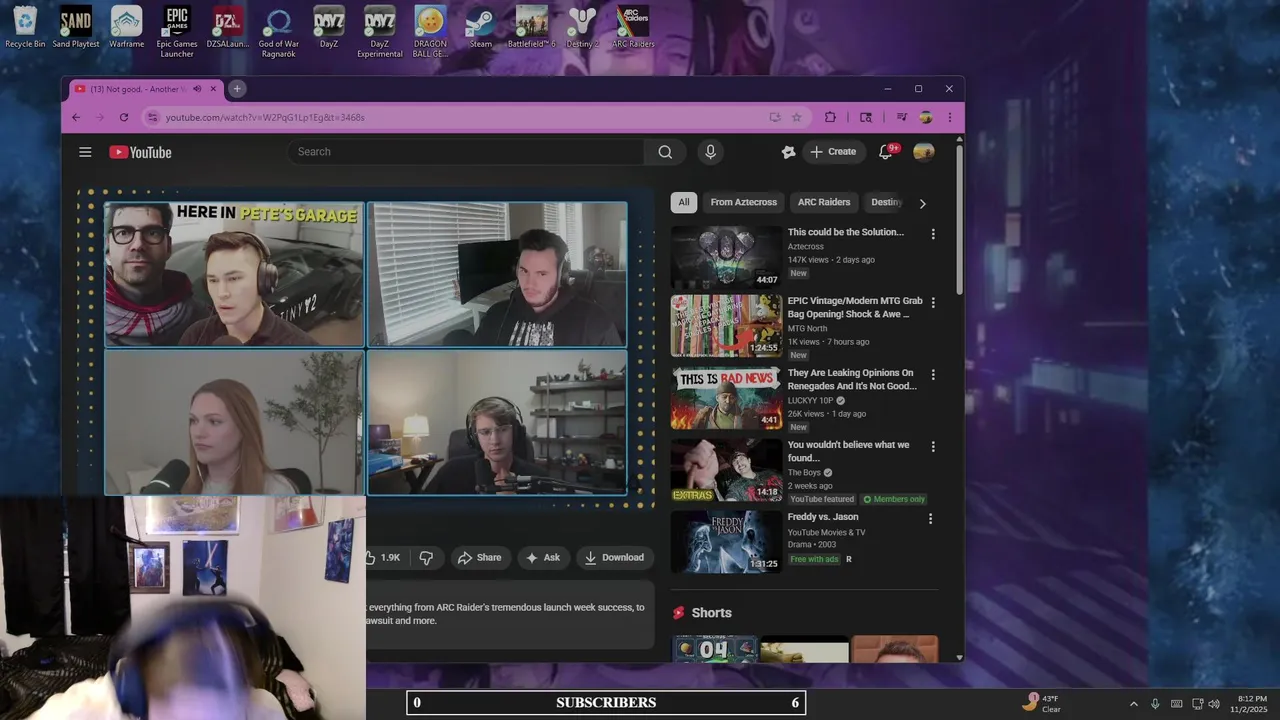Select the ARC Raiders filter chip
The image size is (1280, 720).
point(824,202)
